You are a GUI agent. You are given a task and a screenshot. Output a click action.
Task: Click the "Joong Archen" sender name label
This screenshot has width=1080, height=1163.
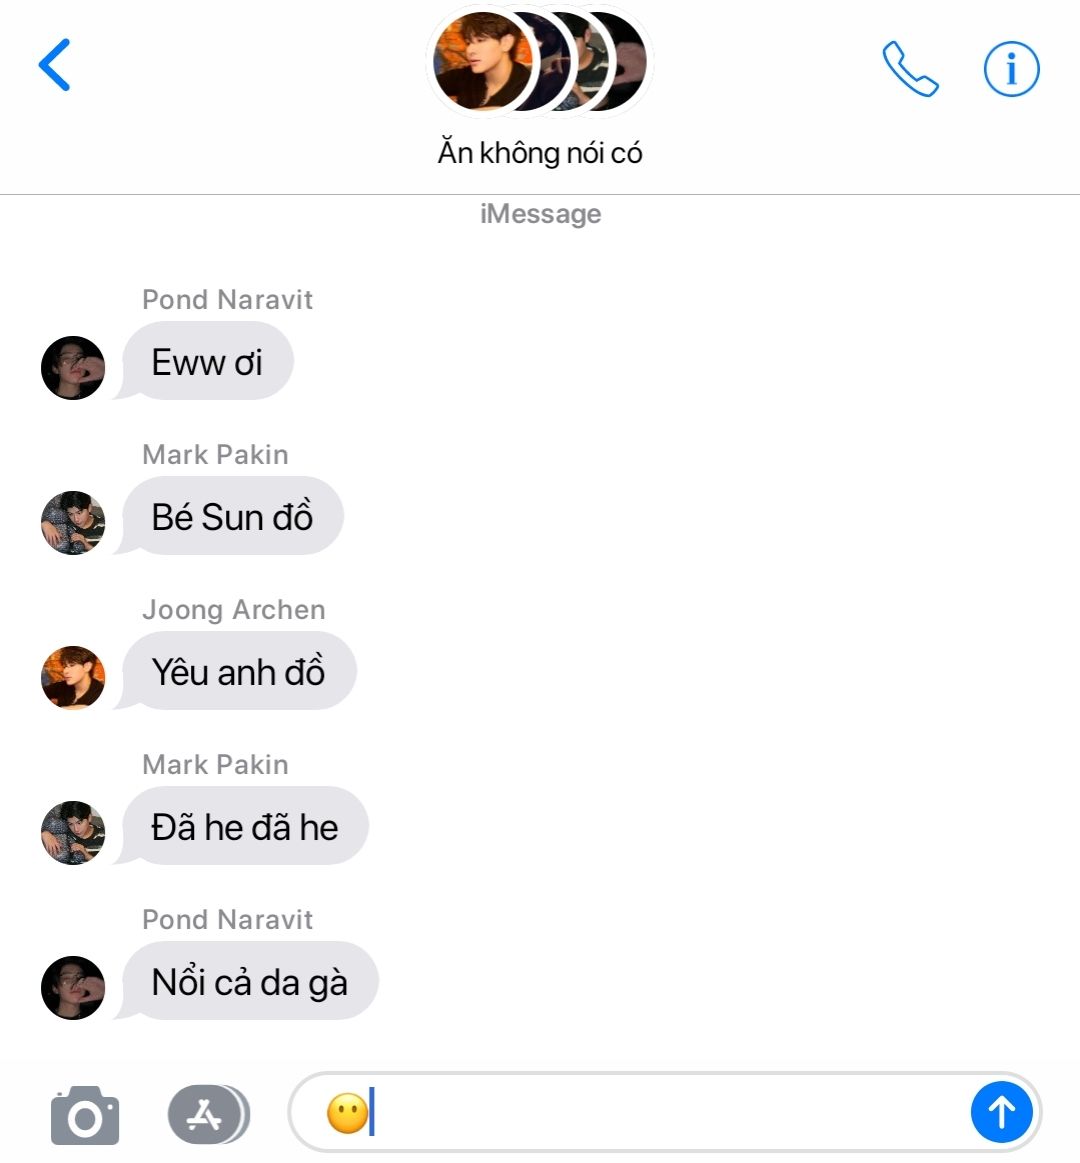click(234, 610)
